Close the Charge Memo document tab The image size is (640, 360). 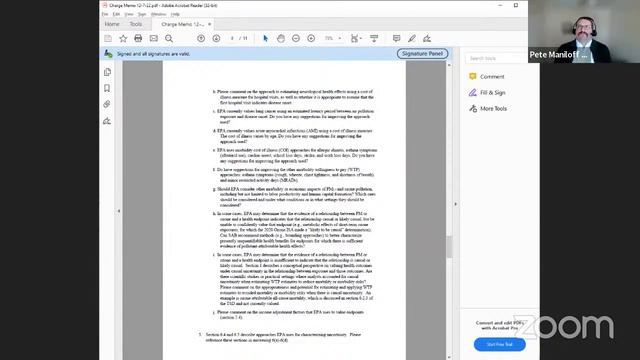(x=210, y=24)
